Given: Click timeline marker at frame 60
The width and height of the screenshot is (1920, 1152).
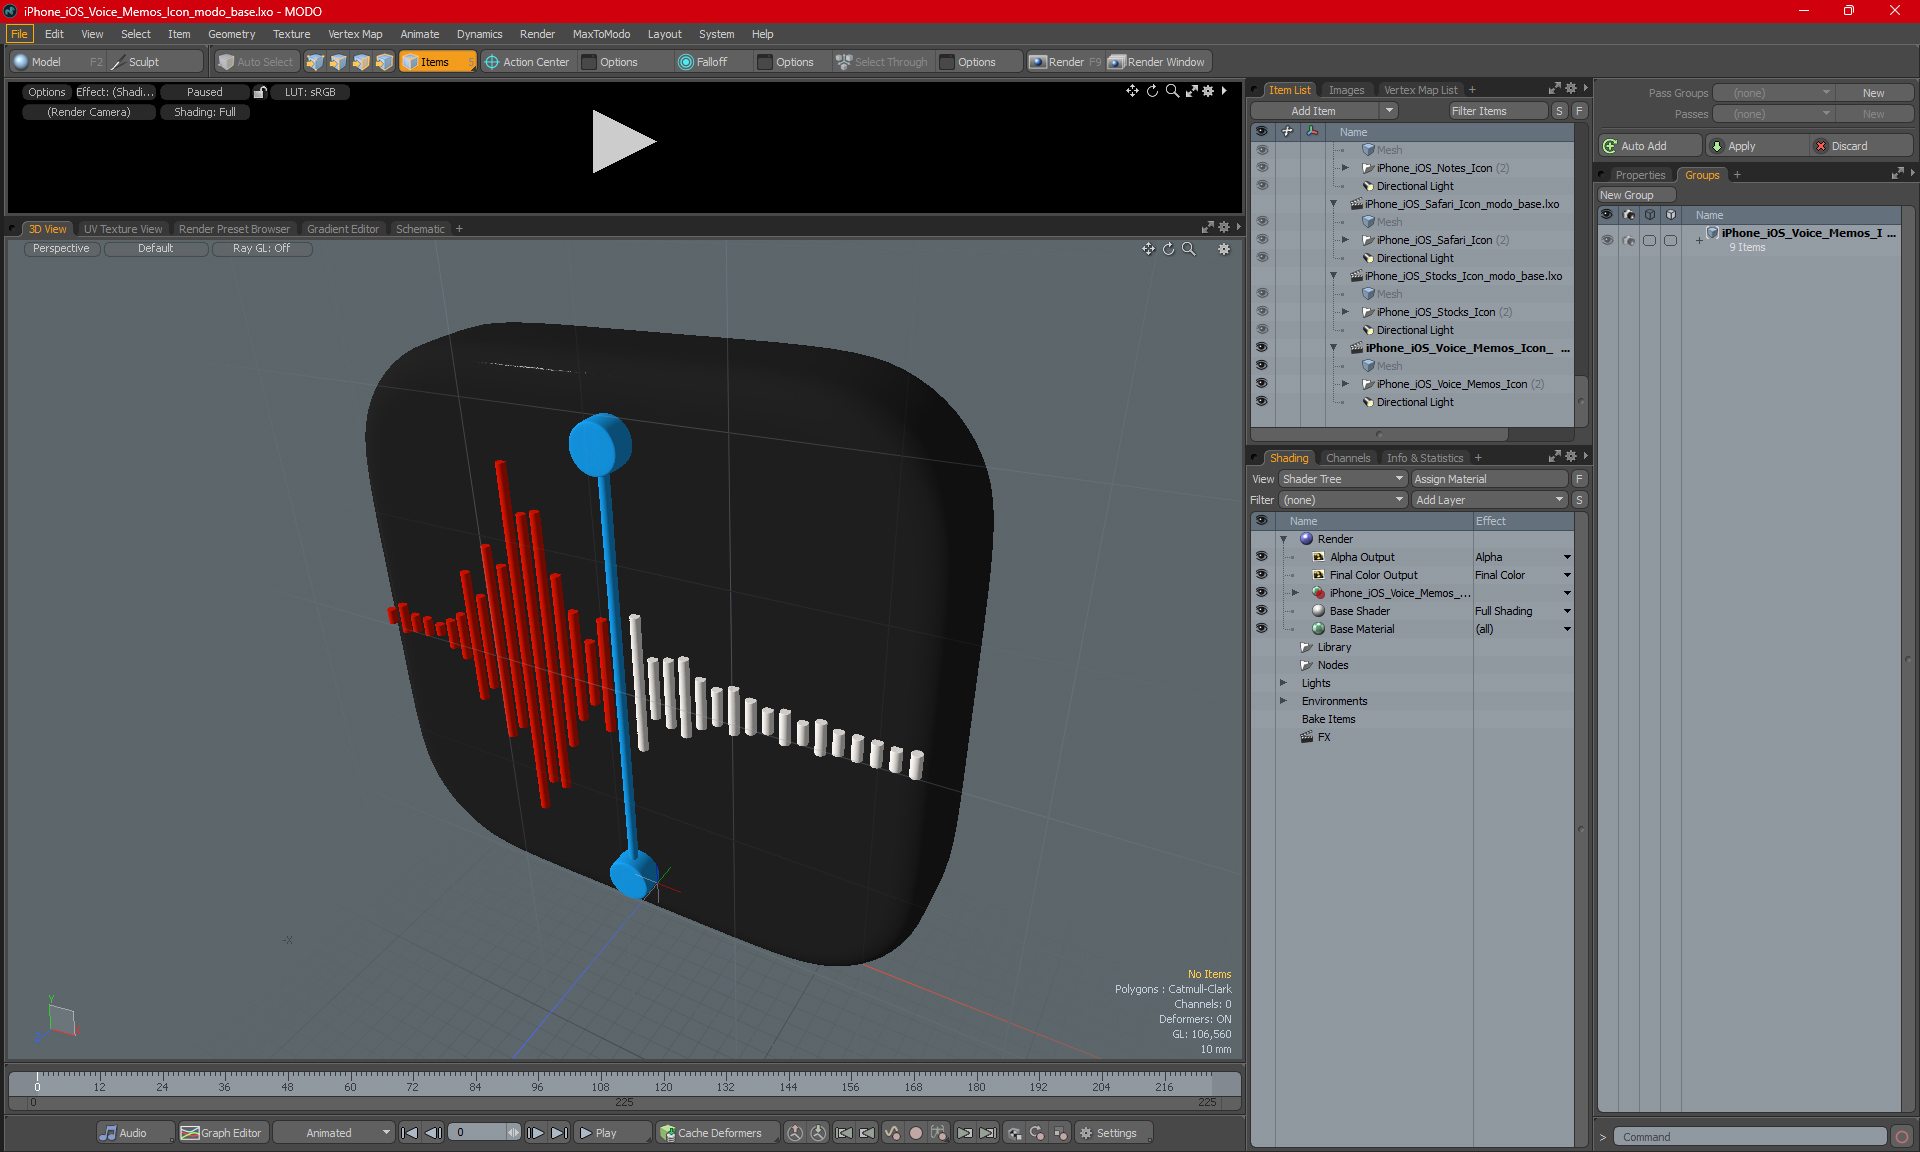Looking at the screenshot, I should 350,1085.
